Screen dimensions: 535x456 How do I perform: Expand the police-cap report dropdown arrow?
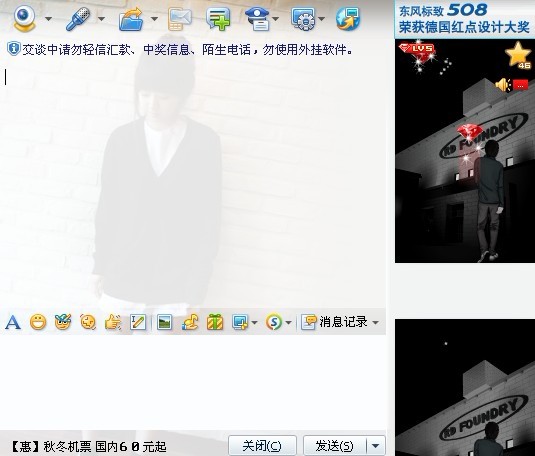[x=276, y=19]
